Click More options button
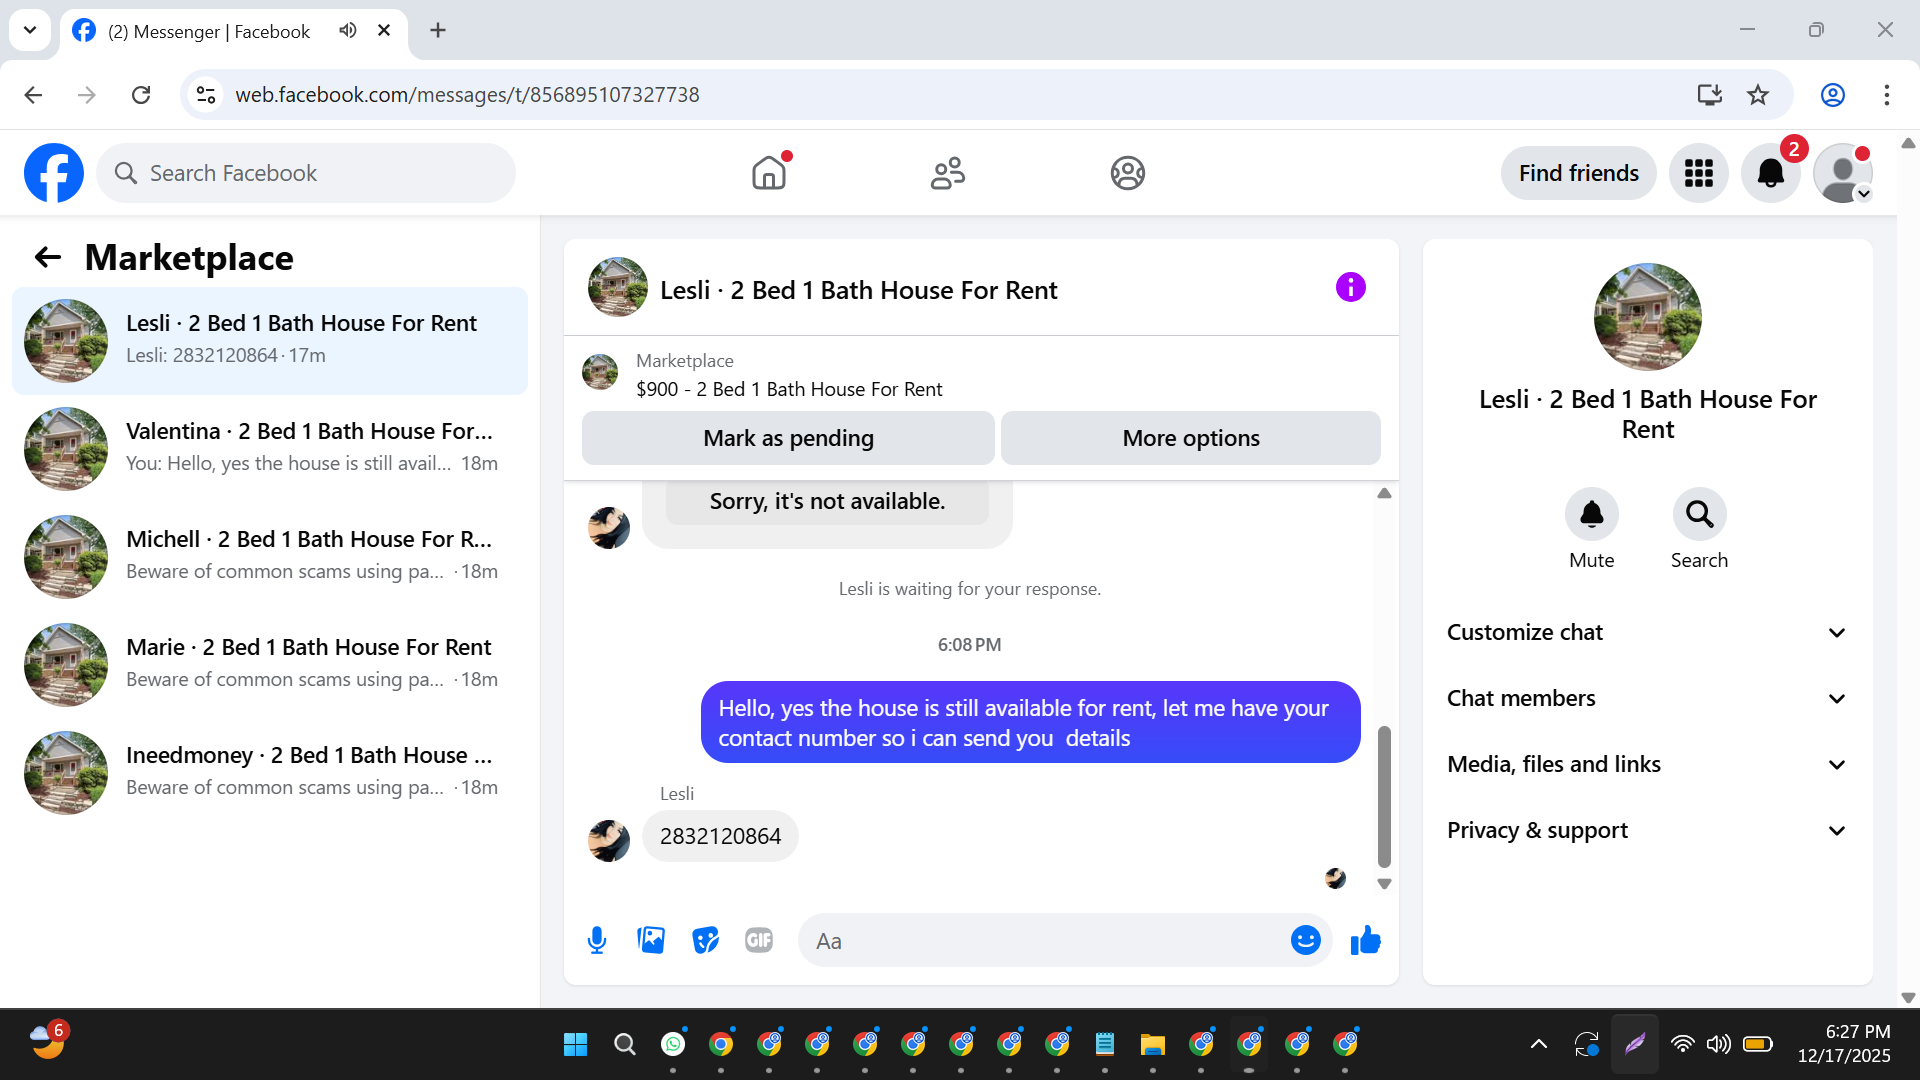The width and height of the screenshot is (1920, 1080). tap(1190, 438)
